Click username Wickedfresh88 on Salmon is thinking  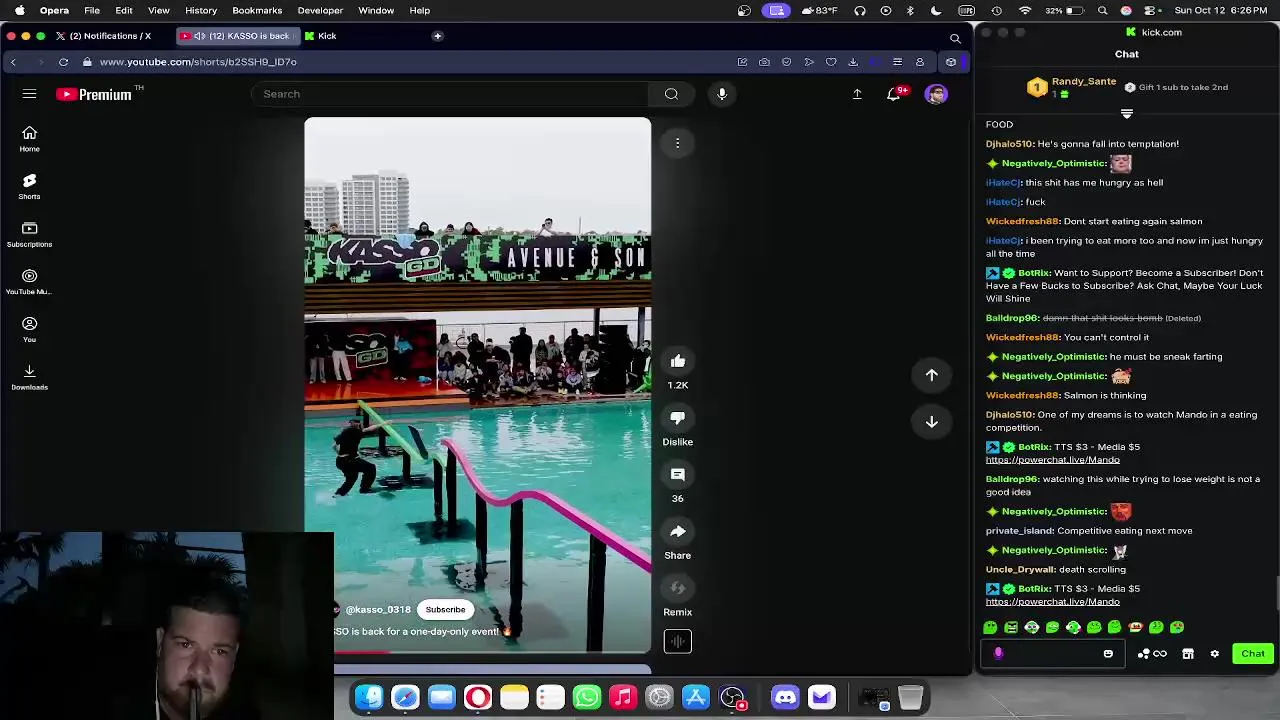tap(1022, 395)
